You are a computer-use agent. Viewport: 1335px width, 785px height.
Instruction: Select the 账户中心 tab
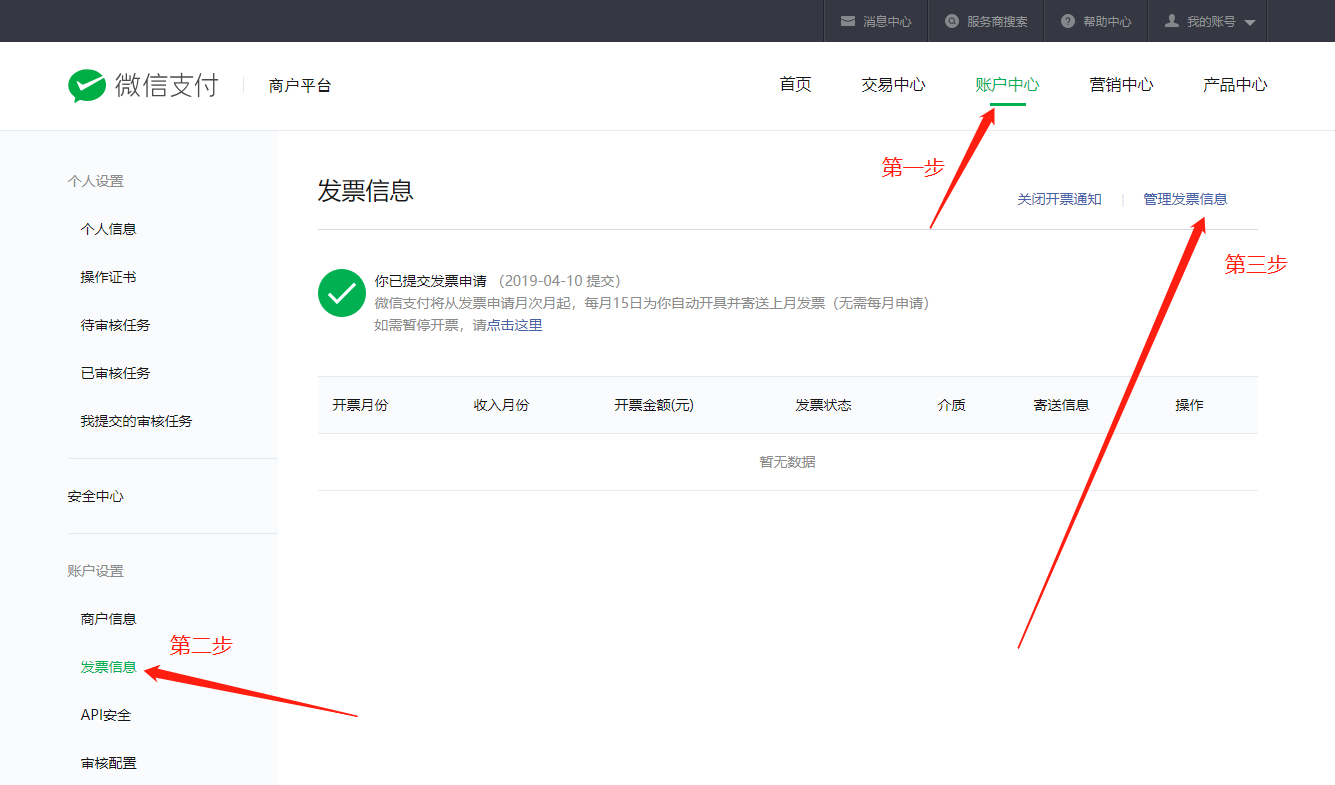(x=1007, y=85)
